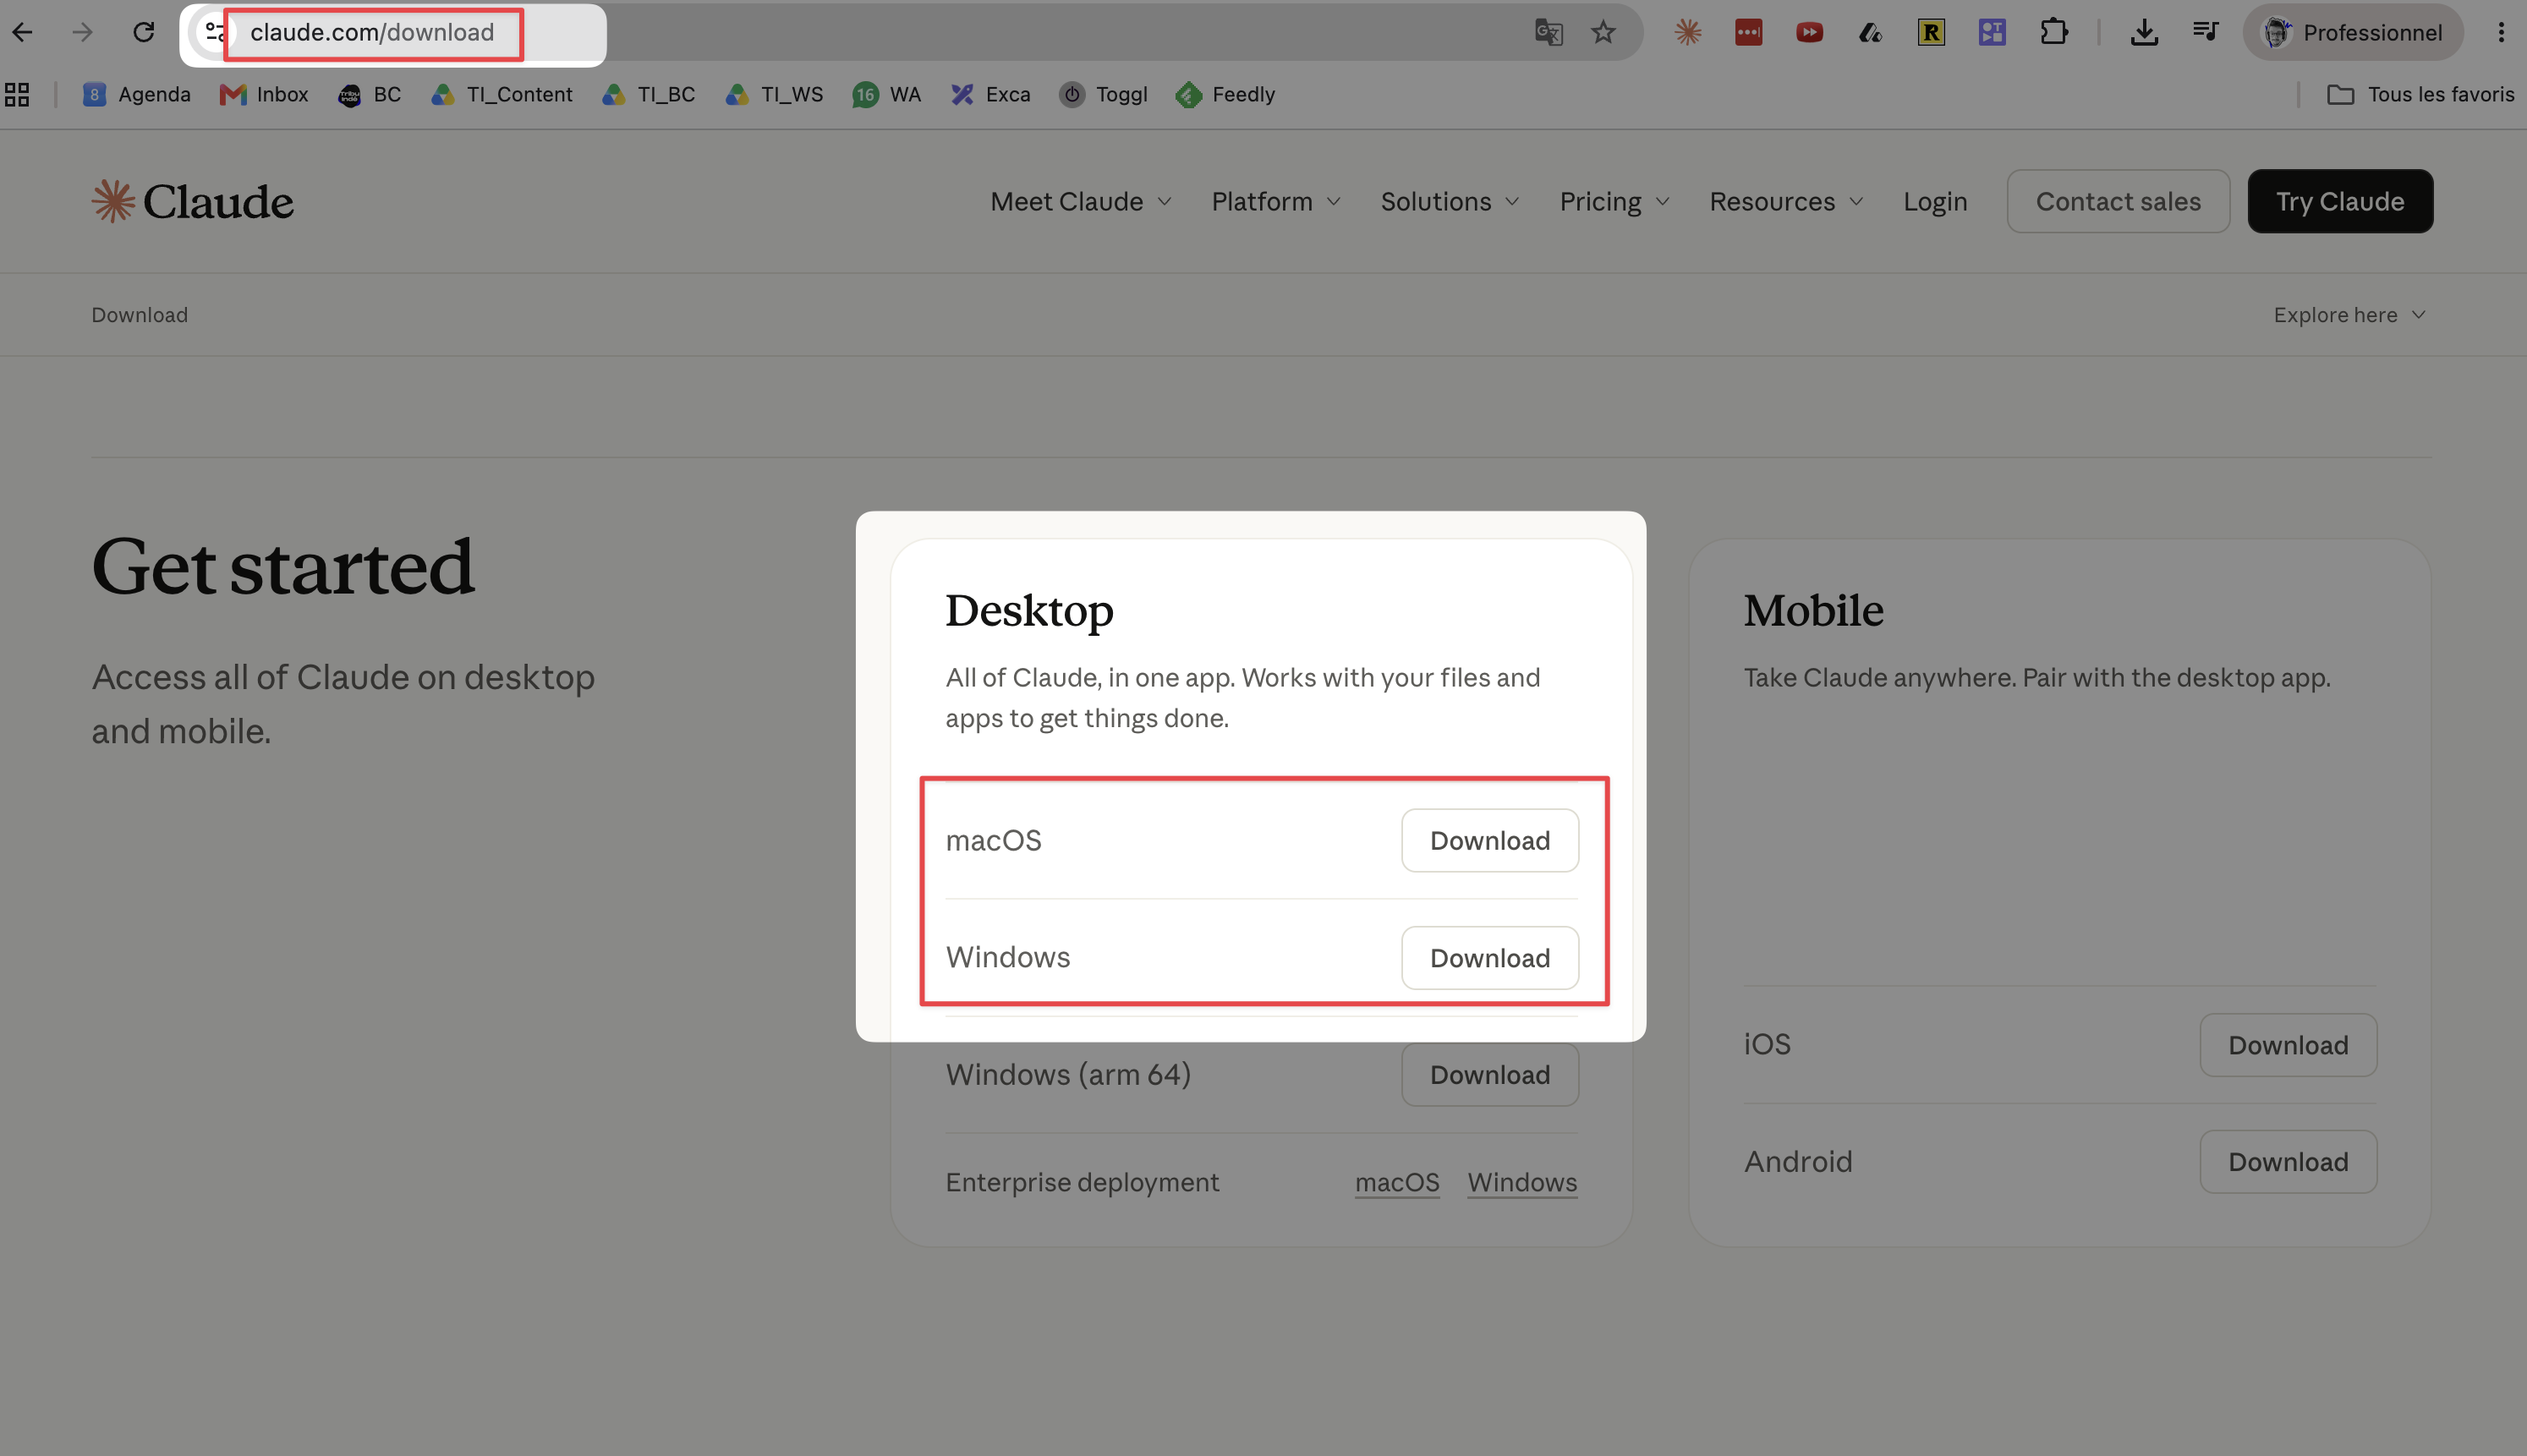The image size is (2527, 1456).
Task: Expand Resources menu
Action: point(1786,201)
